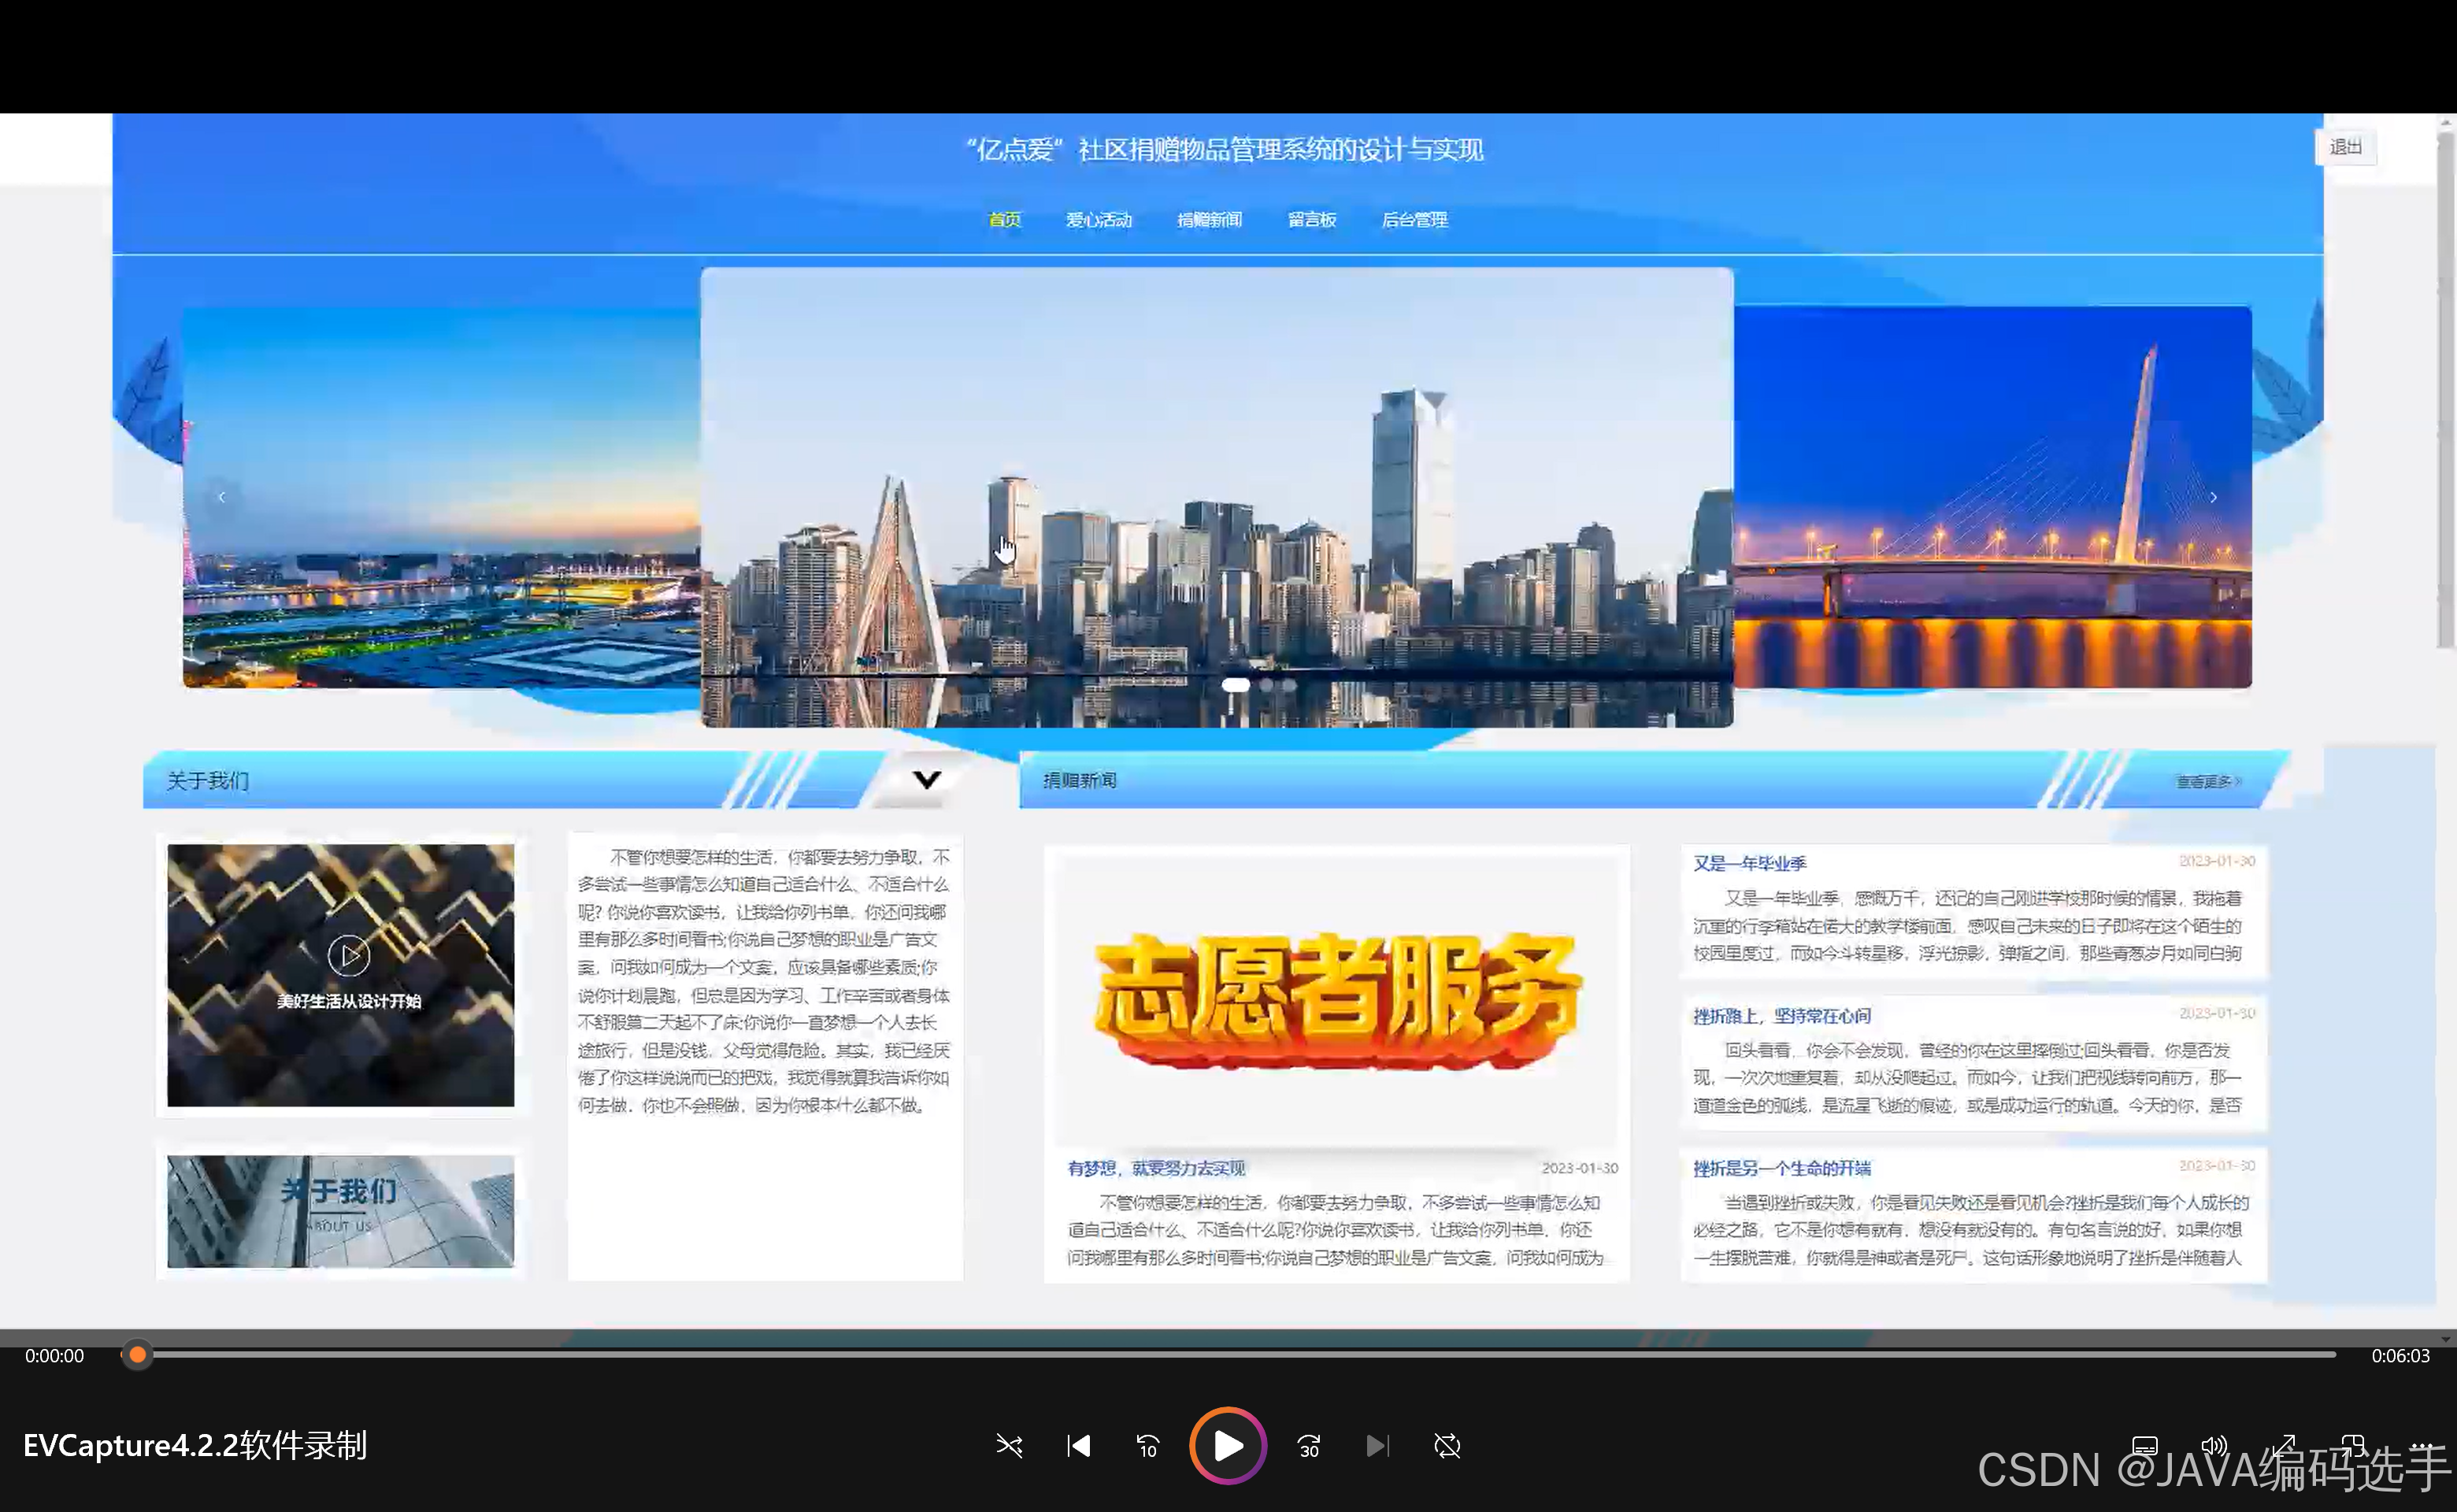The image size is (2457, 1512).
Task: Click the seek bar position handle
Action: point(138,1355)
